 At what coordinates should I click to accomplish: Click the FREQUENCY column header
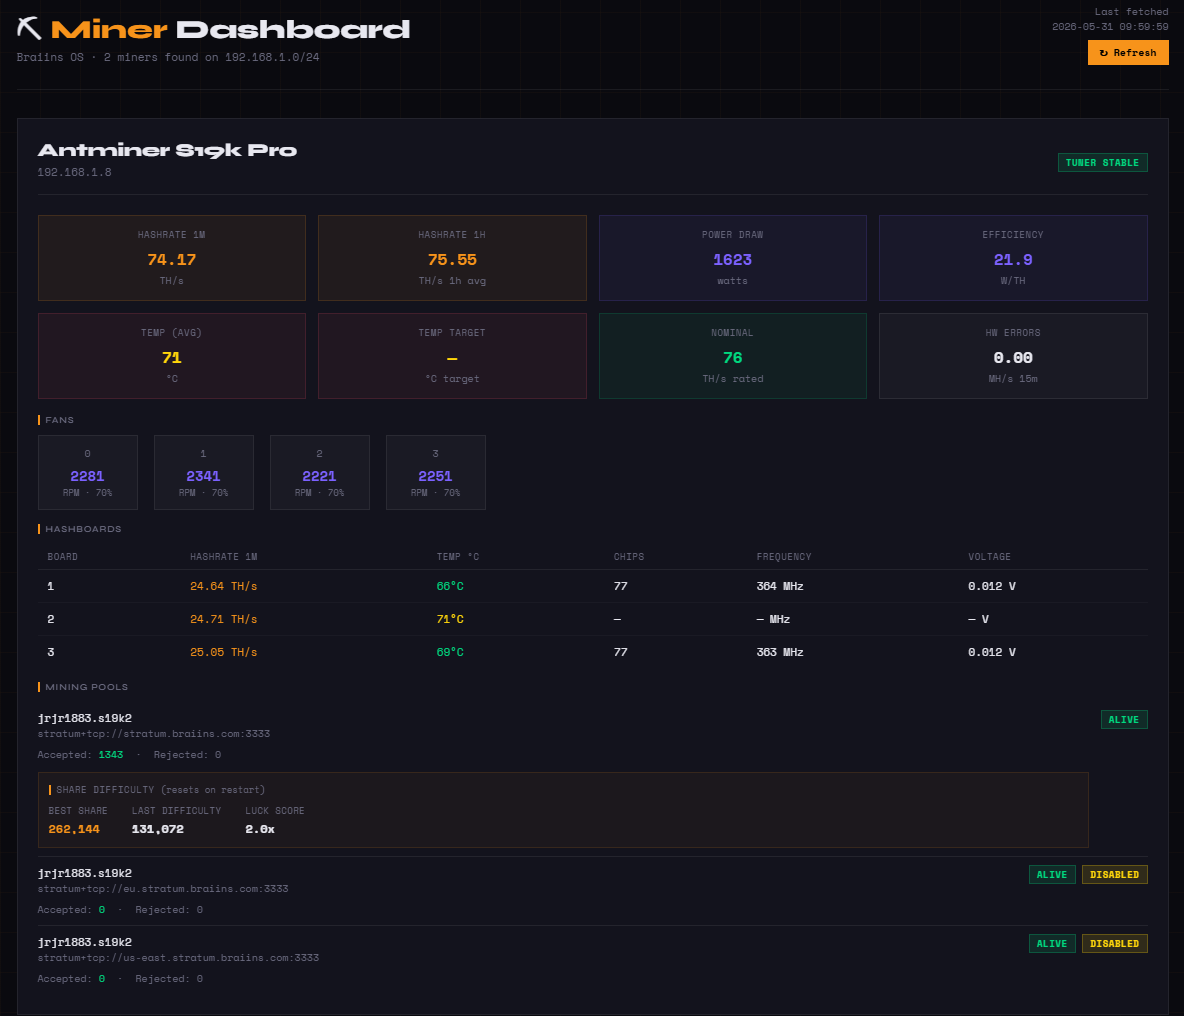pyautogui.click(x=784, y=557)
